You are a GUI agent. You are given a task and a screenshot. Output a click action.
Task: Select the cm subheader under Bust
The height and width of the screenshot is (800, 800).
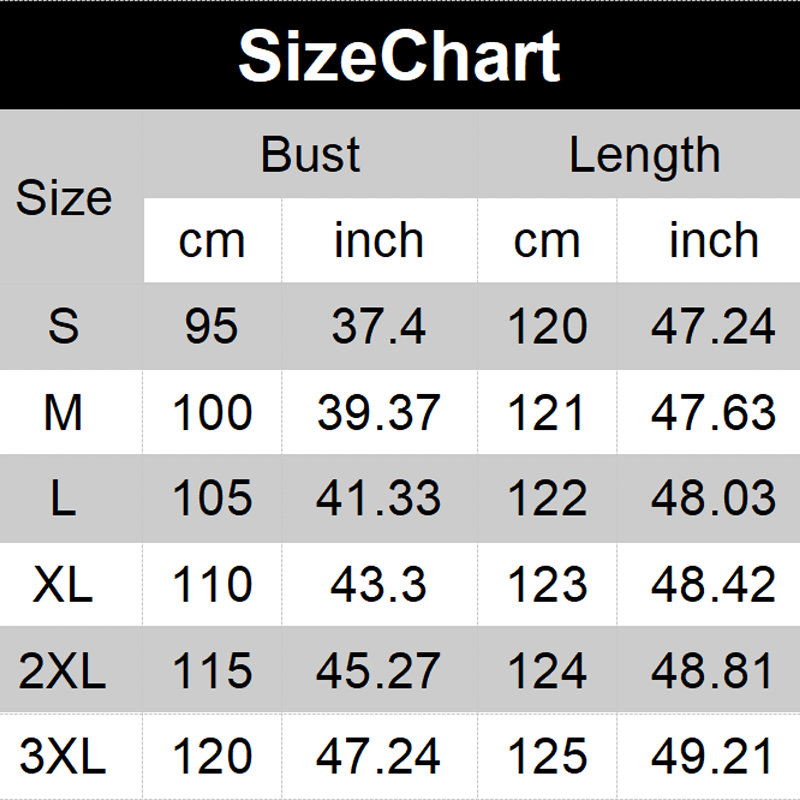pos(211,241)
